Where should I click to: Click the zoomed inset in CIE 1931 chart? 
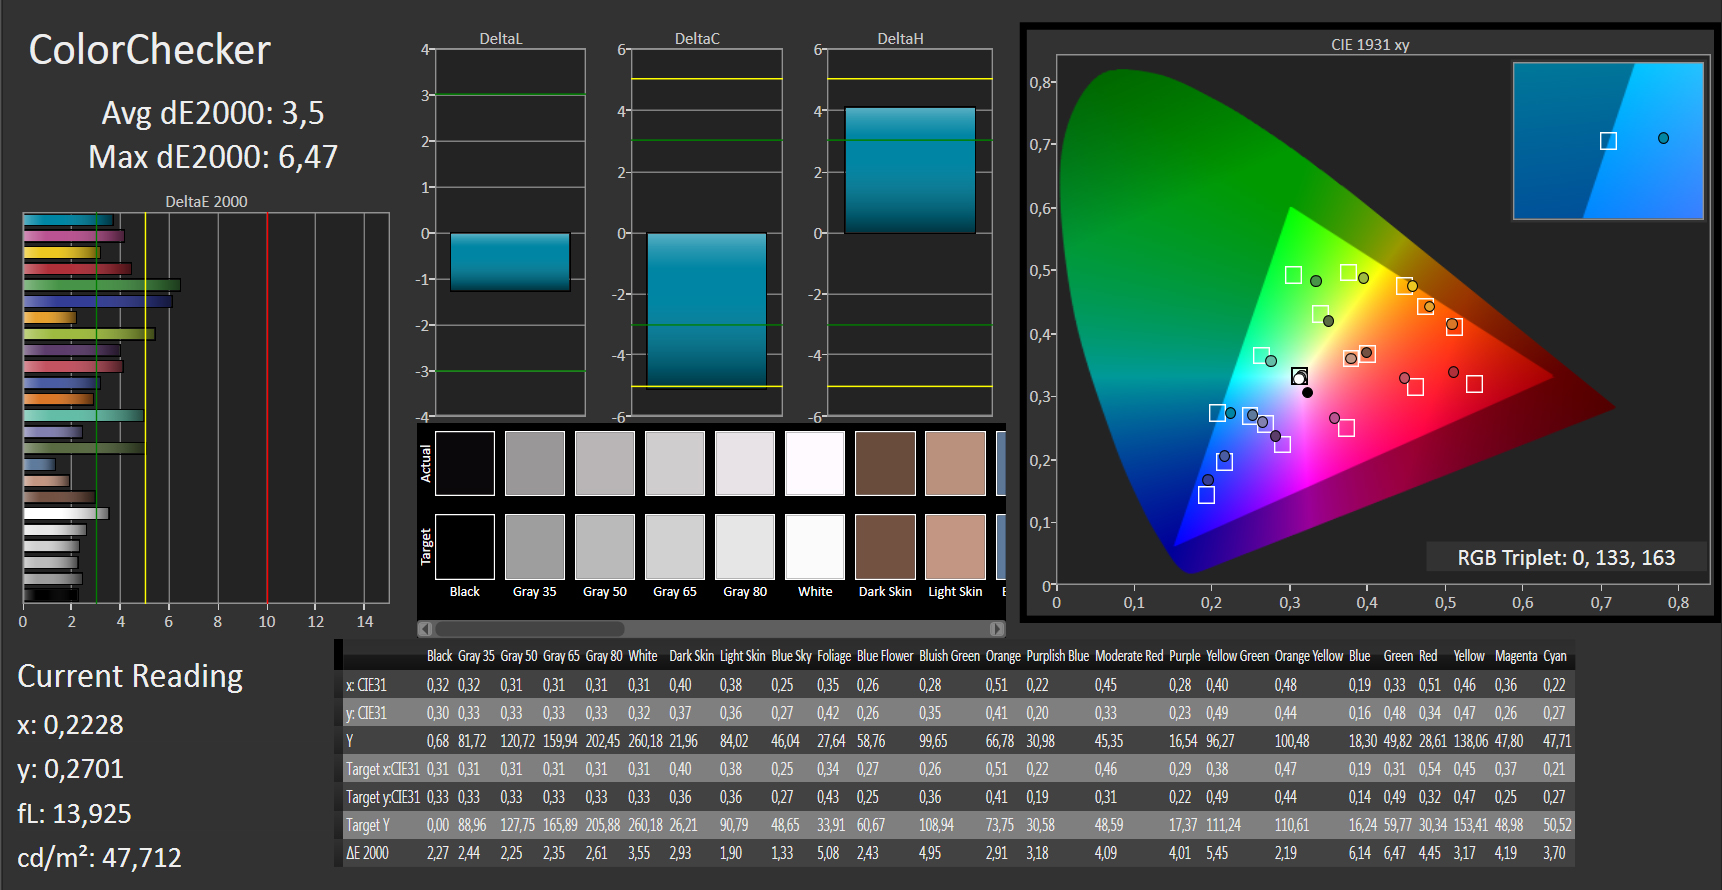point(1608,141)
